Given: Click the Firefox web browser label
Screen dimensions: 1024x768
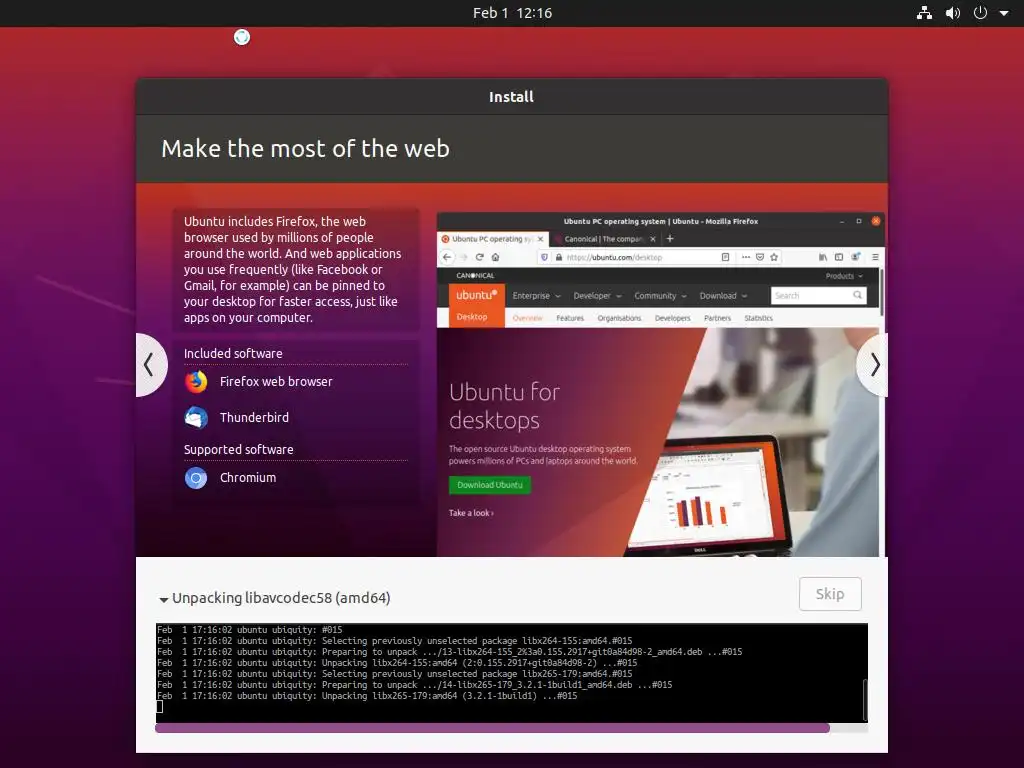Looking at the screenshot, I should point(276,381).
